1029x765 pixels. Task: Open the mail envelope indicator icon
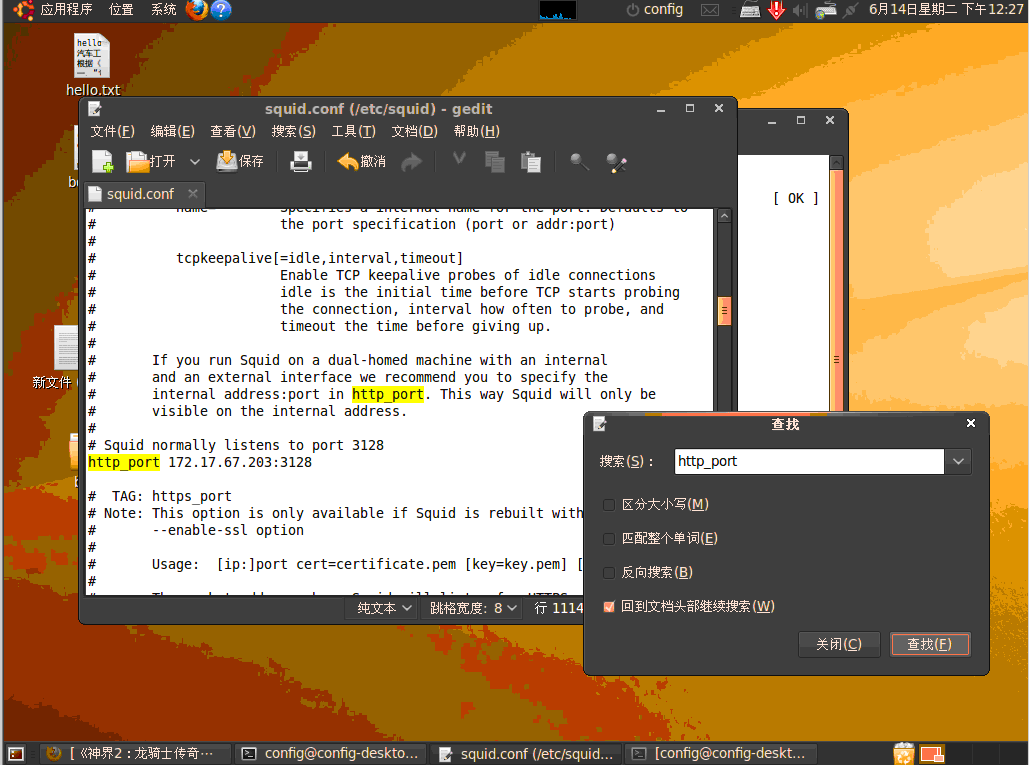click(710, 10)
